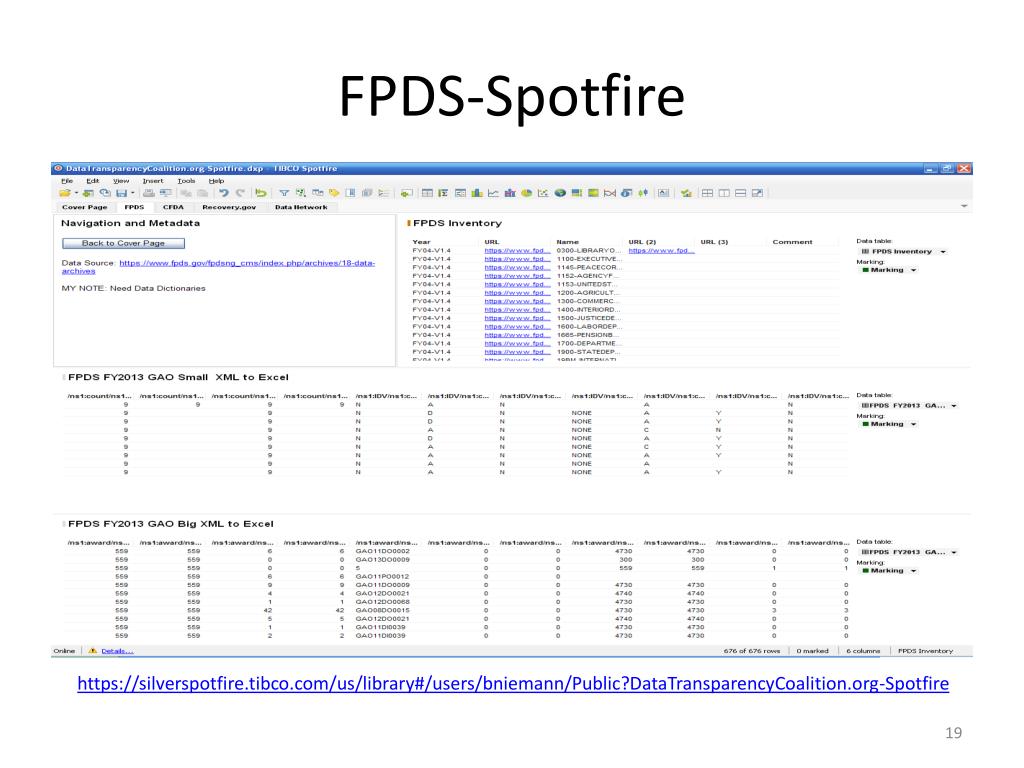This screenshot has height=768, width=1024.
Task: Arrange visualizations stacked
Action: (x=741, y=193)
